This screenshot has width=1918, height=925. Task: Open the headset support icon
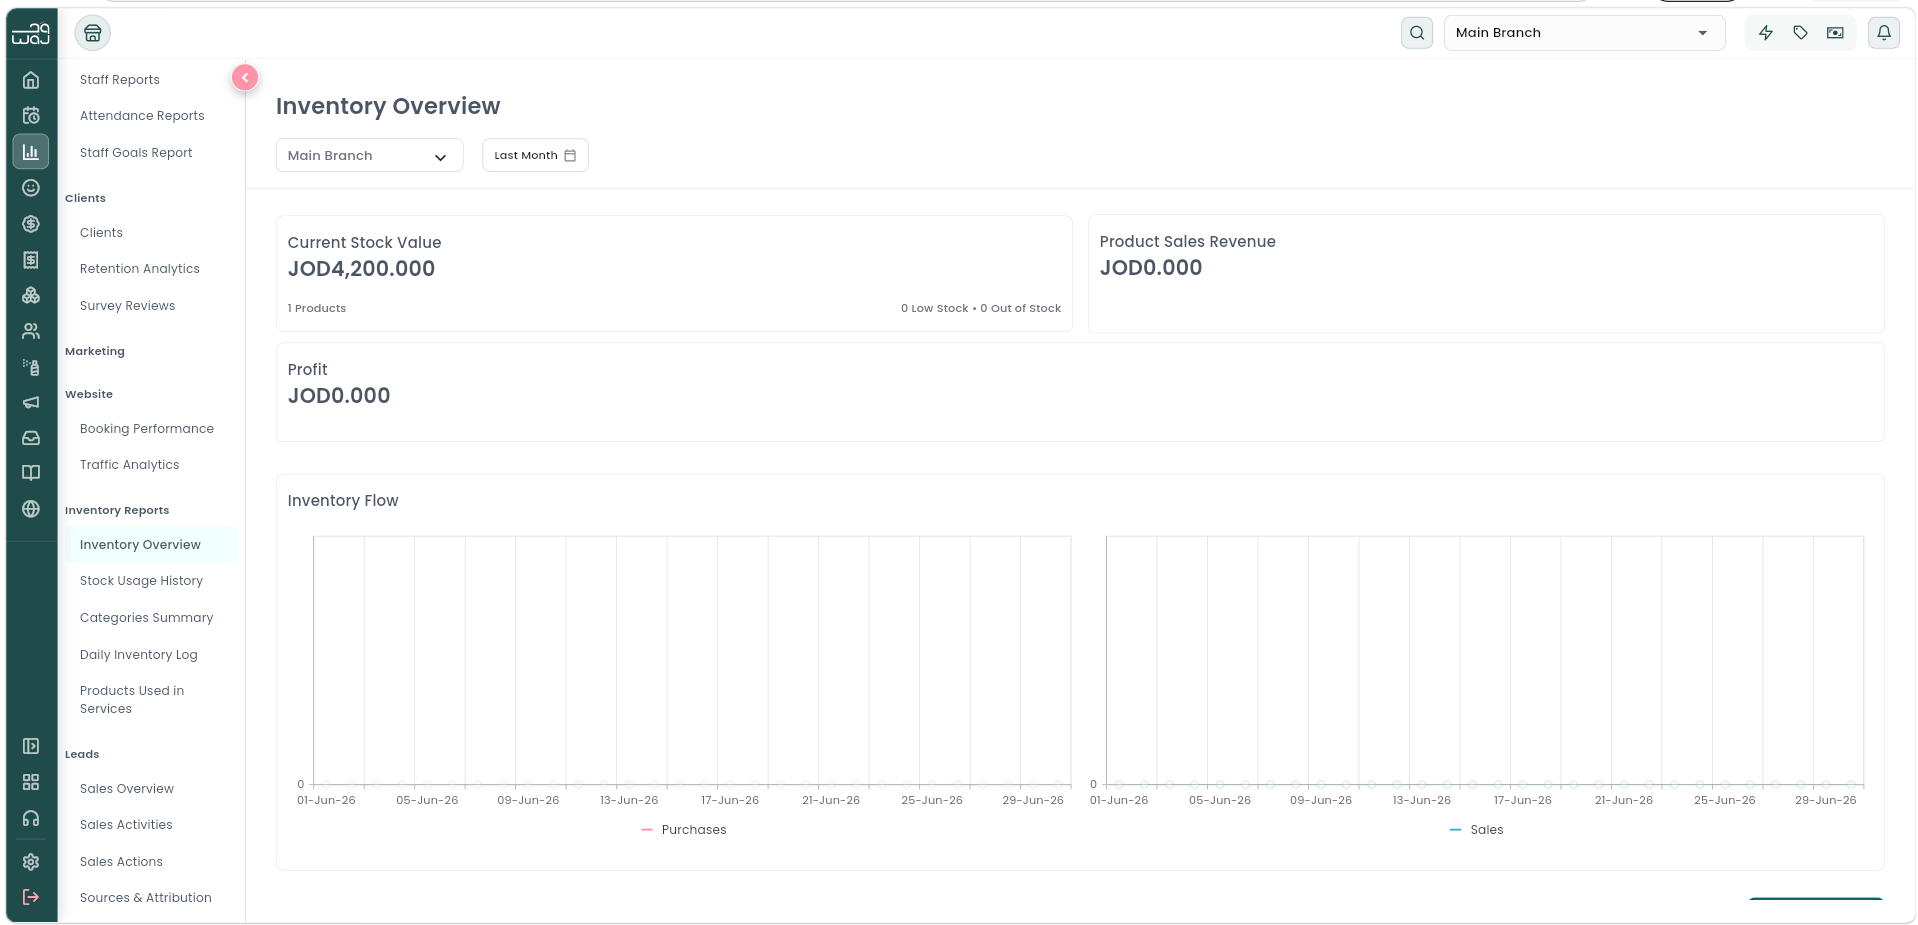[x=31, y=819]
